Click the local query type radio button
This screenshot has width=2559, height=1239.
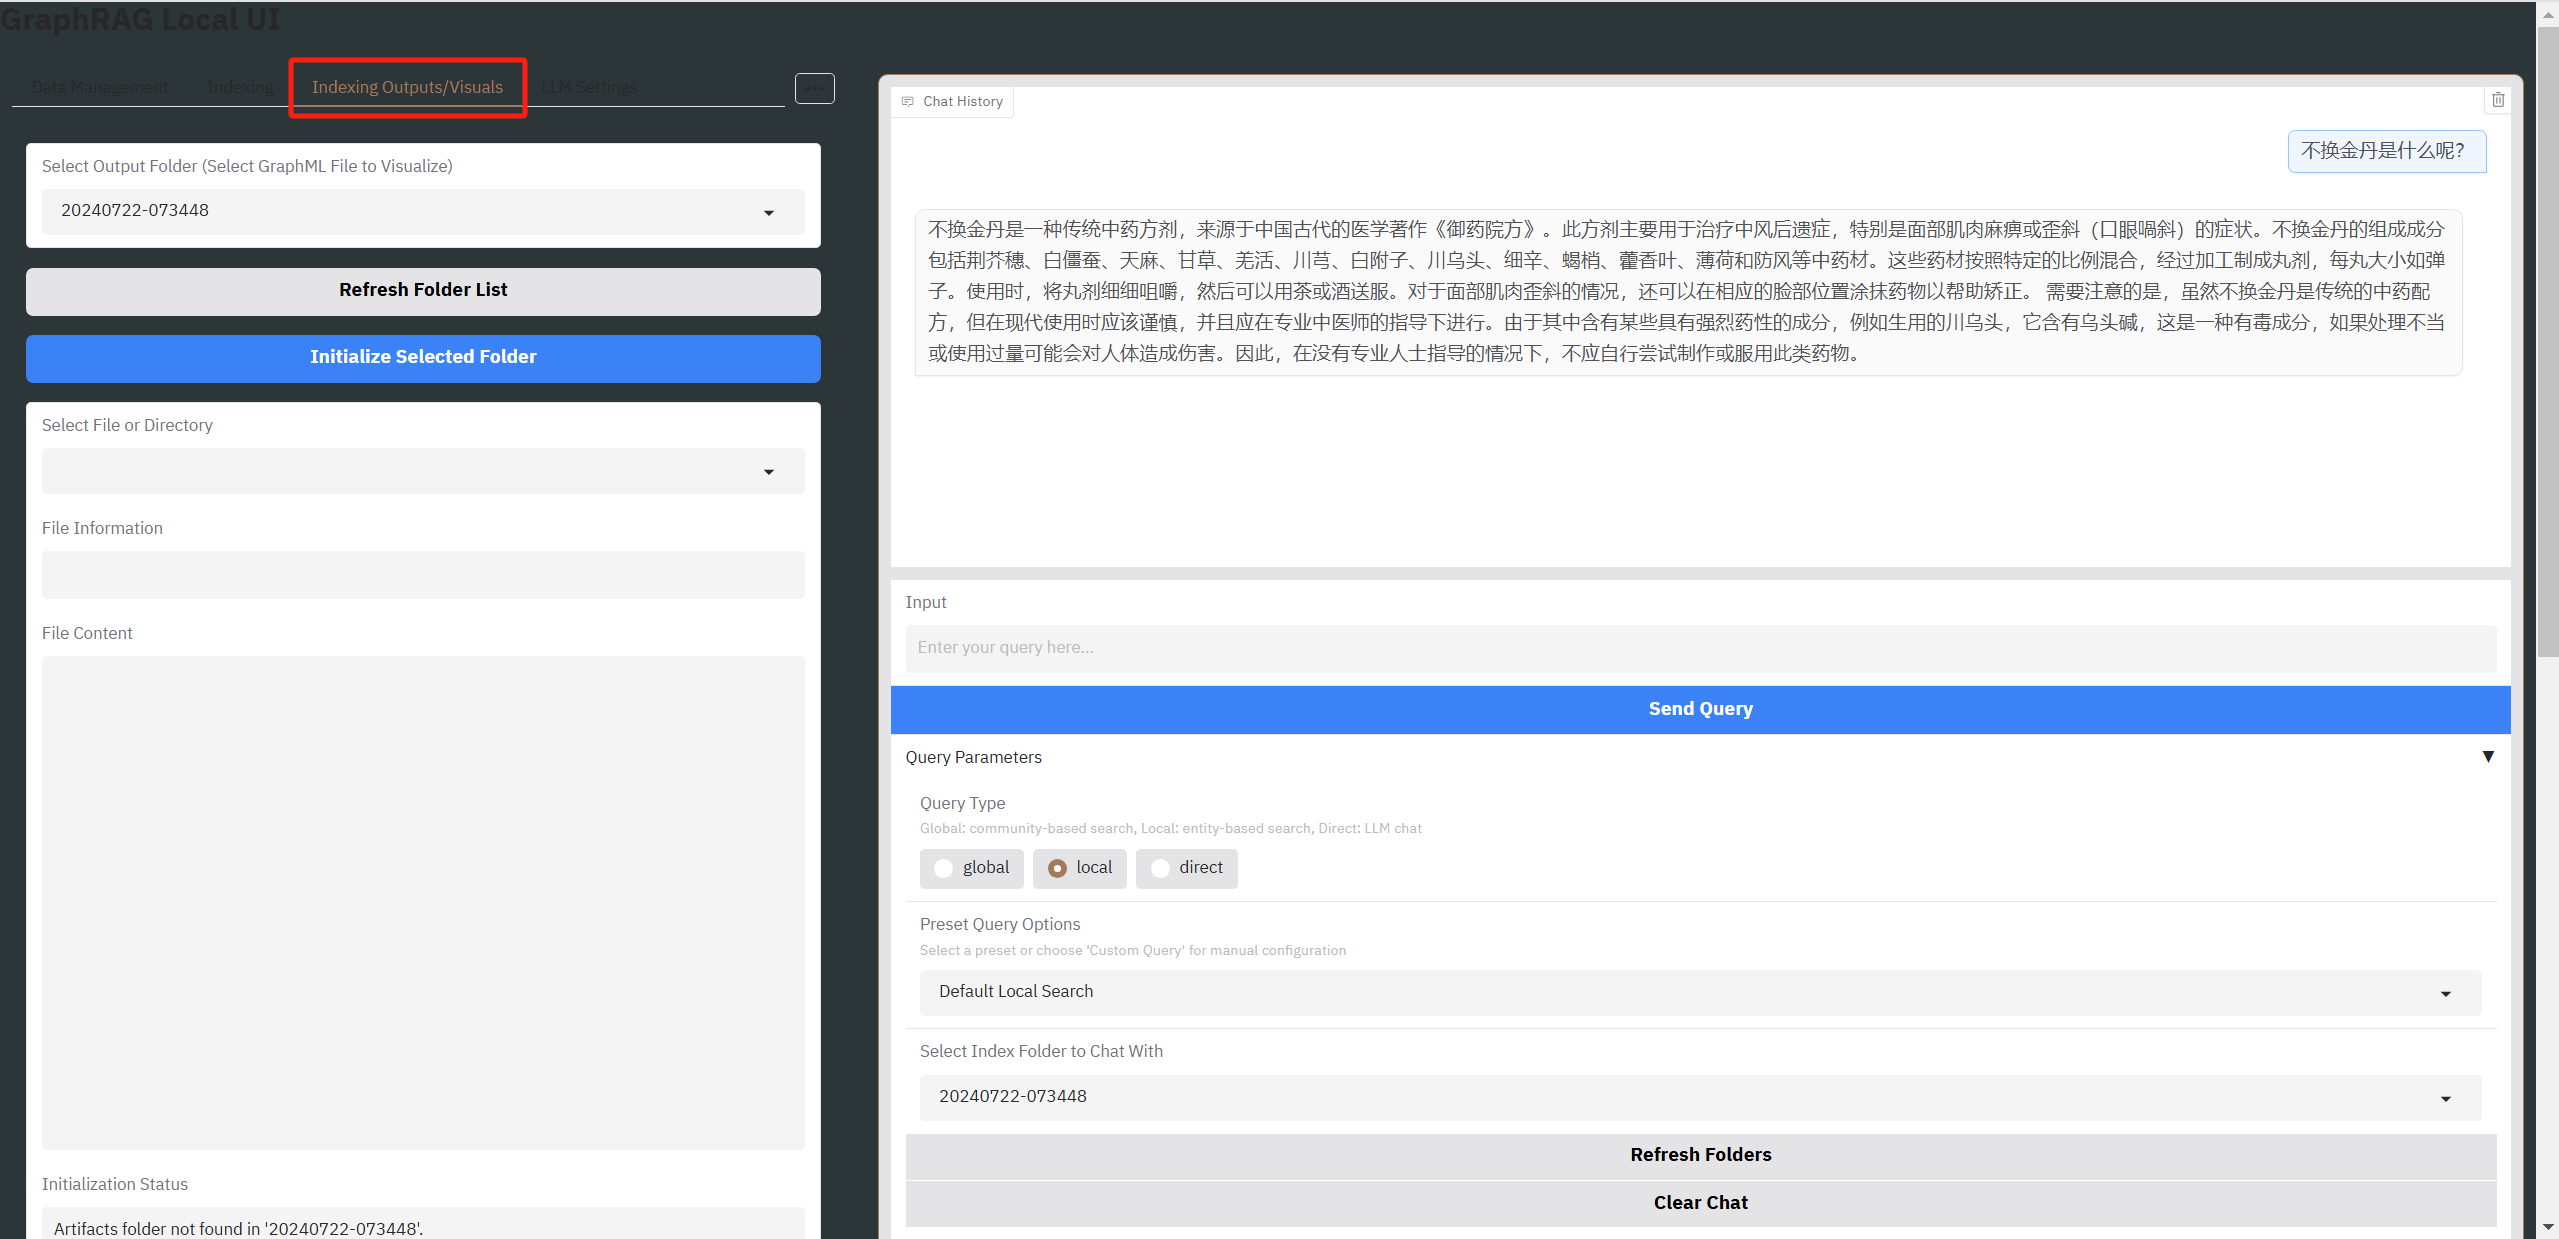(x=1057, y=868)
